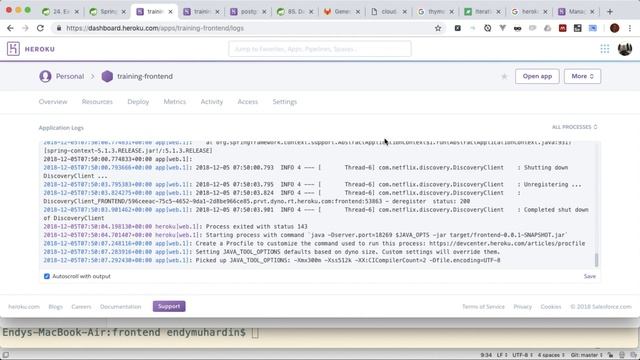Open the Documentation footer link
This screenshot has height=360, width=640.
(120, 307)
